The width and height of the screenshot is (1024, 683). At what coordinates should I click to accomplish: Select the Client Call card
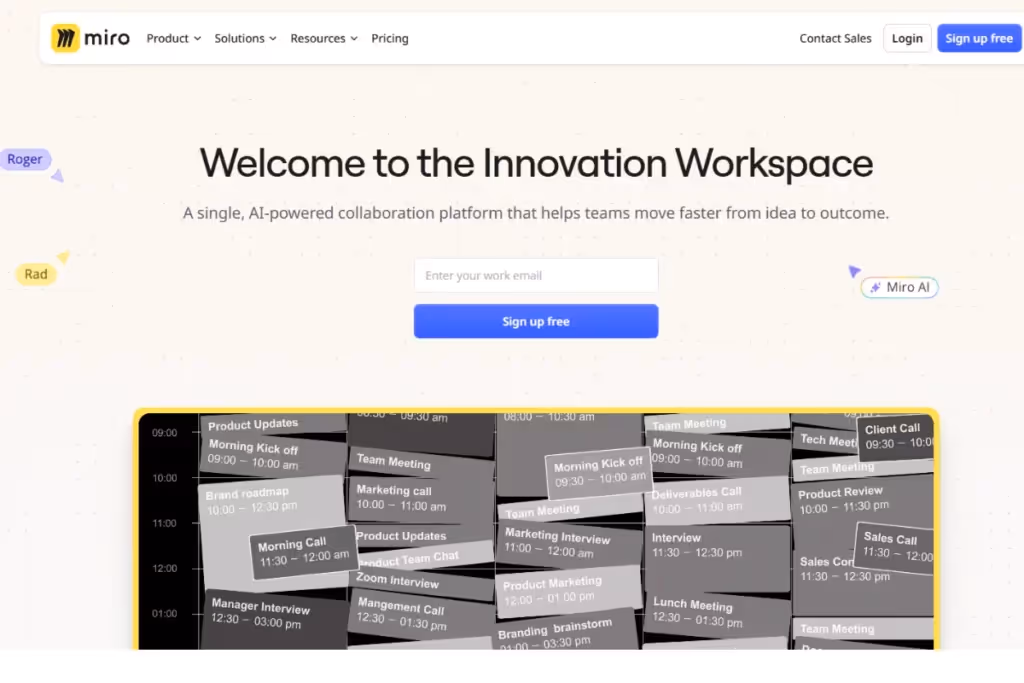pos(895,436)
